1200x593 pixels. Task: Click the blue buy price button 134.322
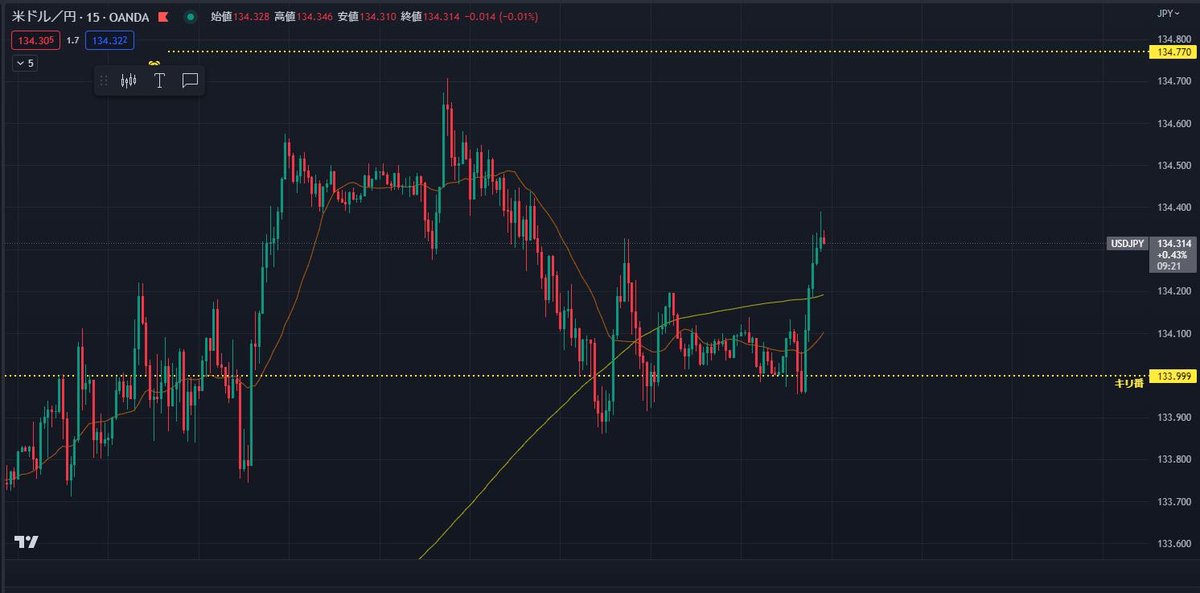[x=109, y=40]
